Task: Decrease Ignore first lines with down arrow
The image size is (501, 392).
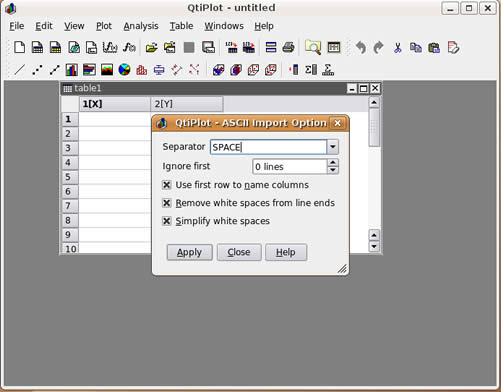Action: point(333,170)
